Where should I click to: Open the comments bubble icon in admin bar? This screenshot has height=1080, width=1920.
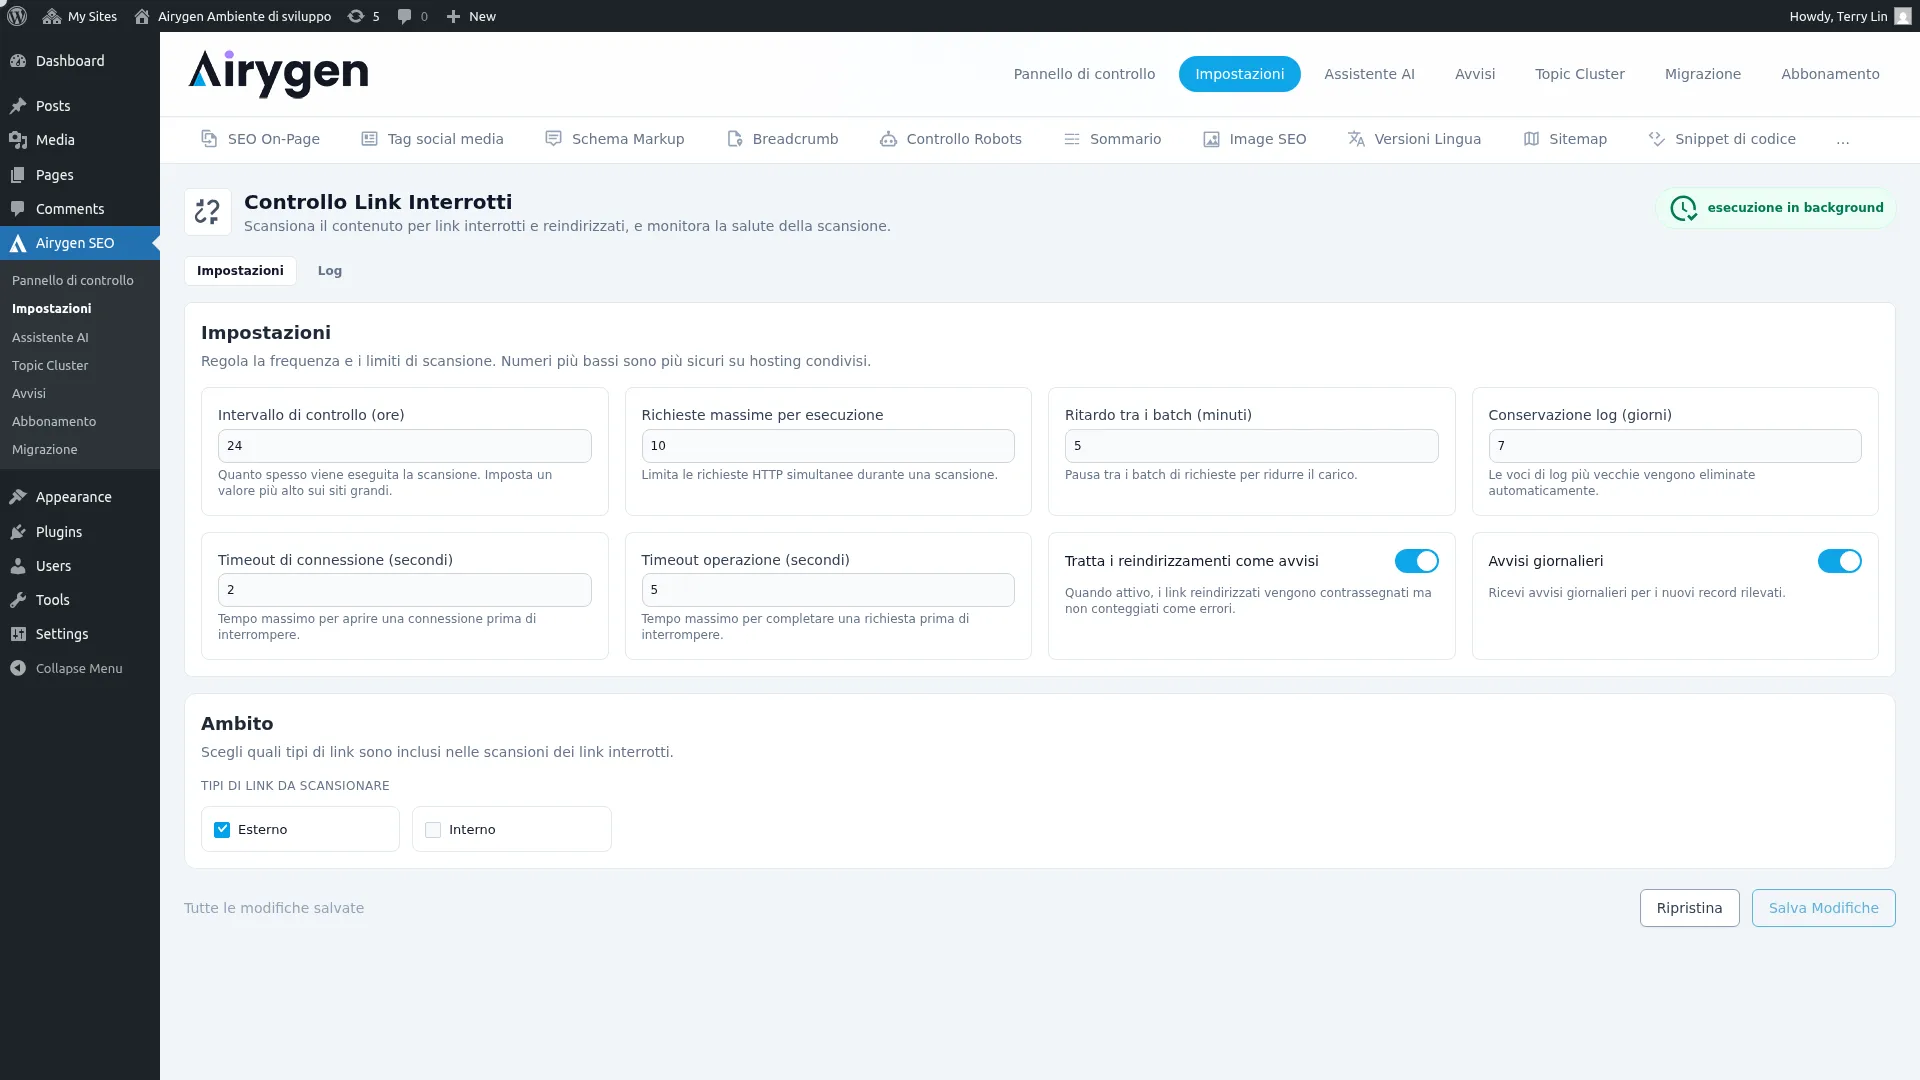coord(404,16)
